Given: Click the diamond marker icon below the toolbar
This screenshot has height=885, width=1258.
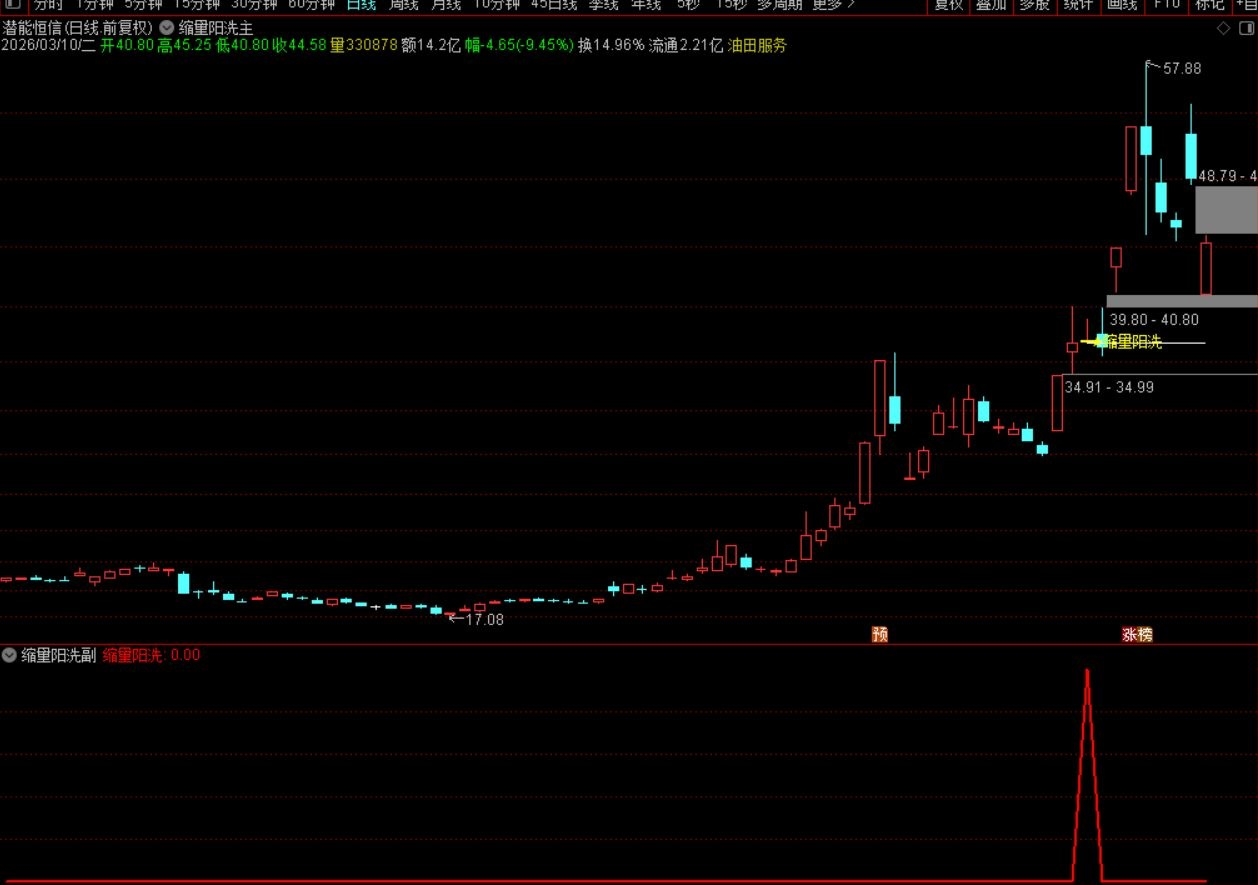Looking at the screenshot, I should point(1224,27).
